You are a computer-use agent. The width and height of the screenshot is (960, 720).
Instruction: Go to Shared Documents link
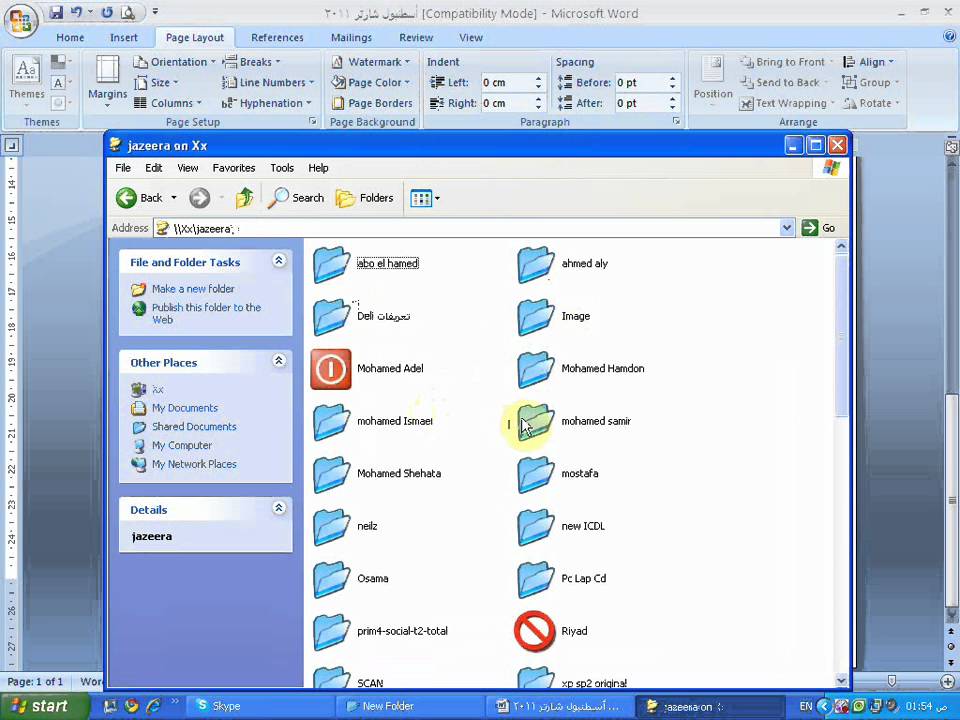pyautogui.click(x=194, y=427)
